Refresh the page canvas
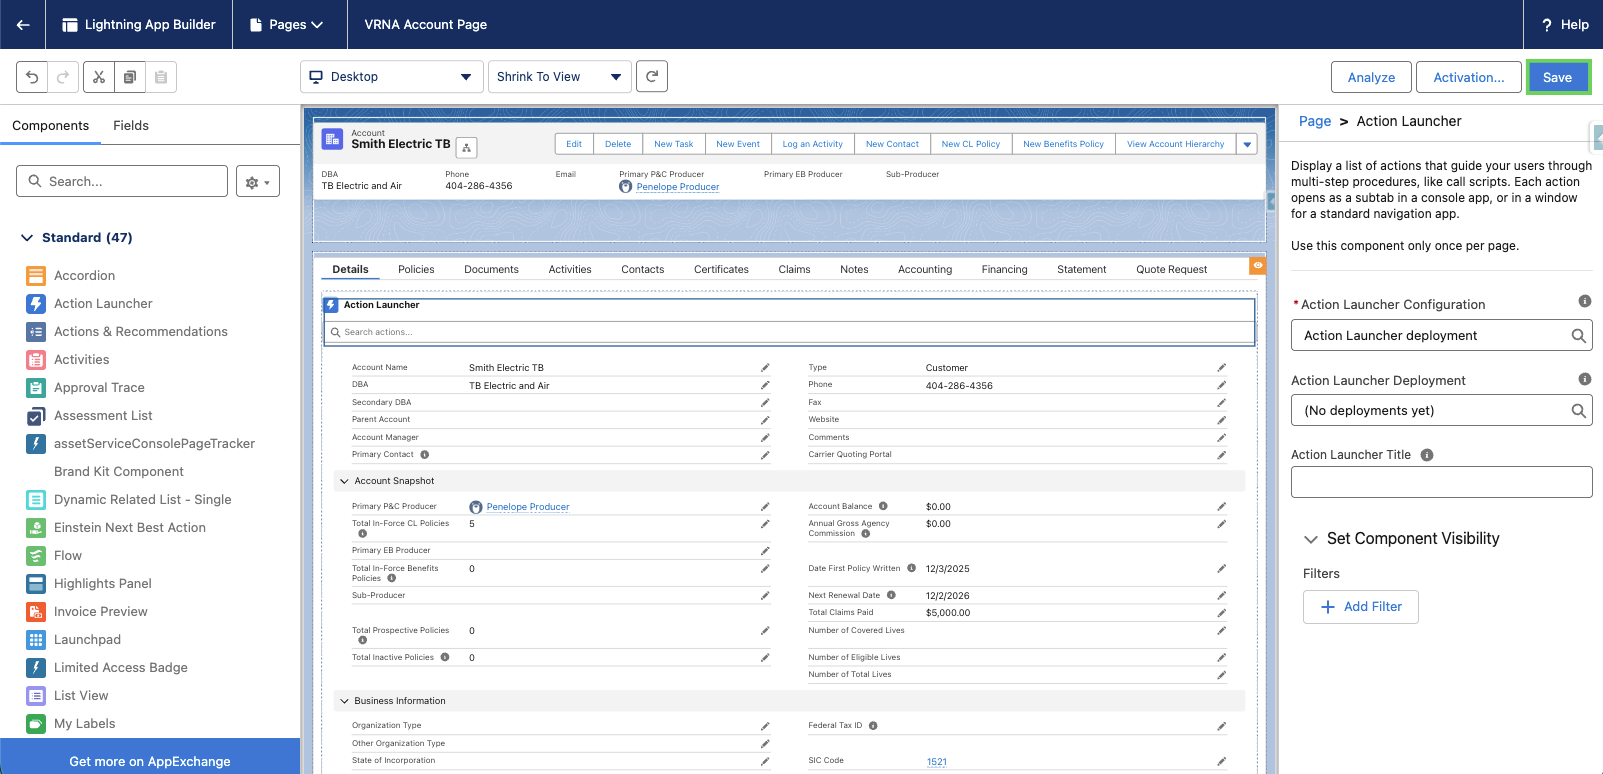Viewport: 1603px width, 774px height. pyautogui.click(x=652, y=76)
